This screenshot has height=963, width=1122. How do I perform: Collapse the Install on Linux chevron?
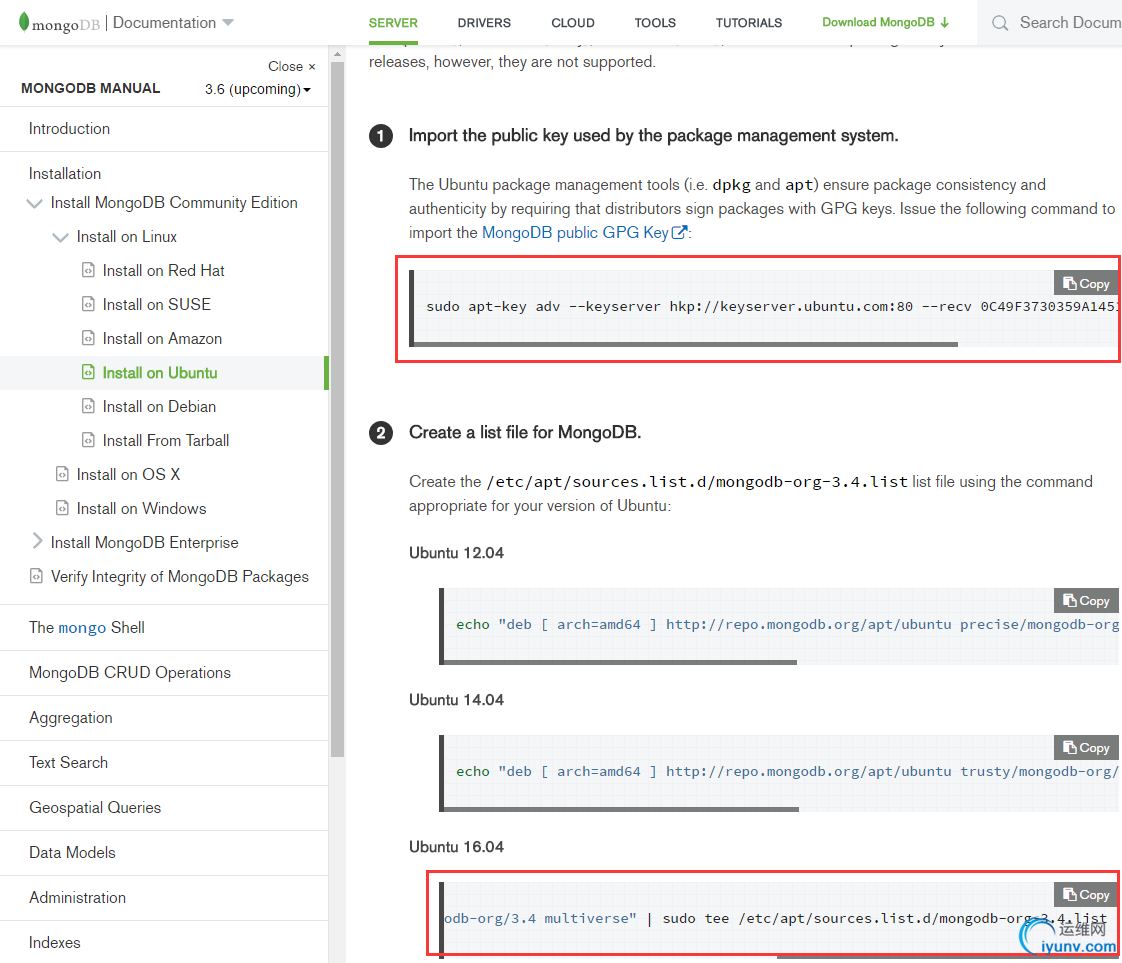pos(61,237)
